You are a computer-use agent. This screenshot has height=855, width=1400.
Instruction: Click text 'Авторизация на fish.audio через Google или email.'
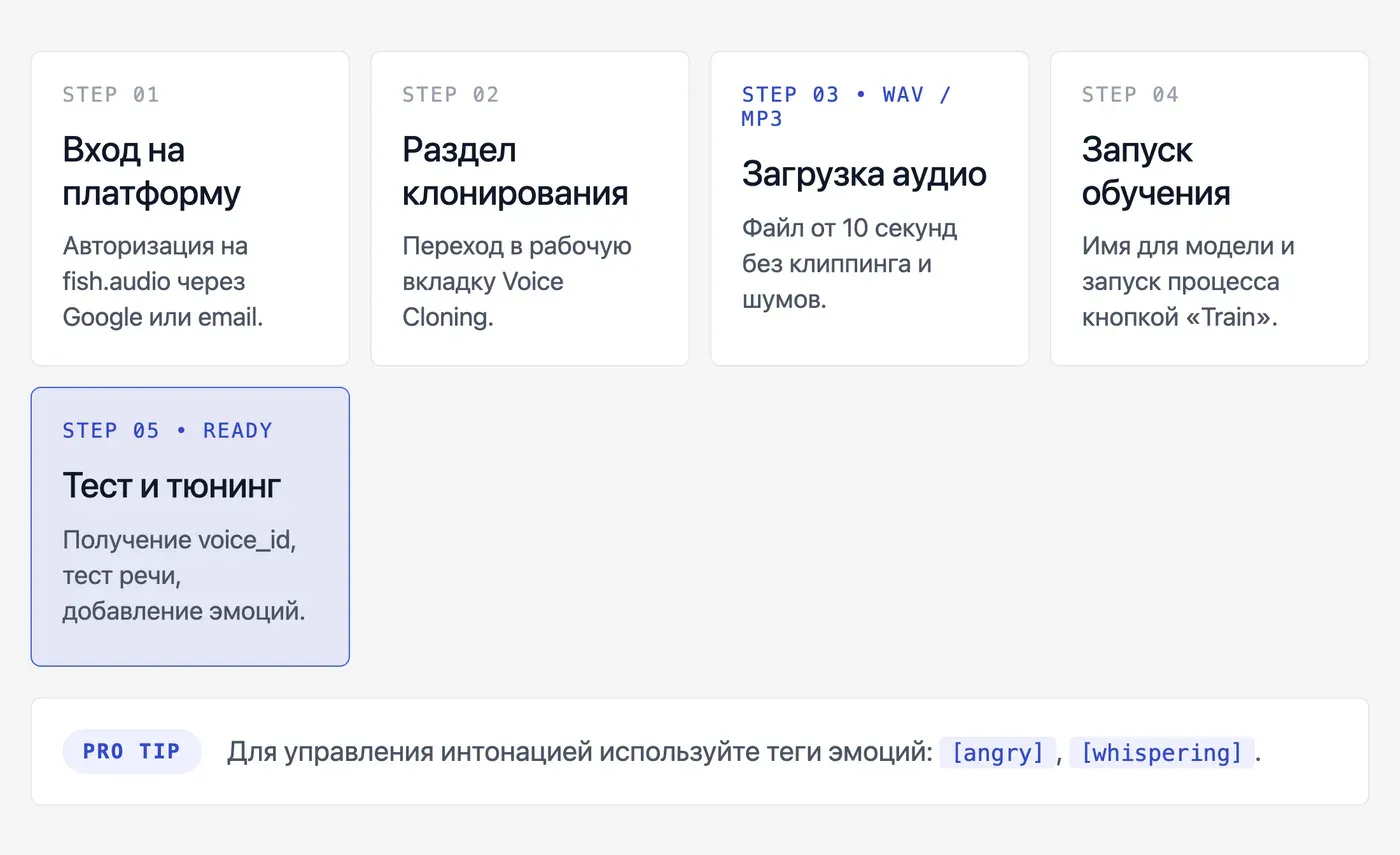[x=163, y=281]
